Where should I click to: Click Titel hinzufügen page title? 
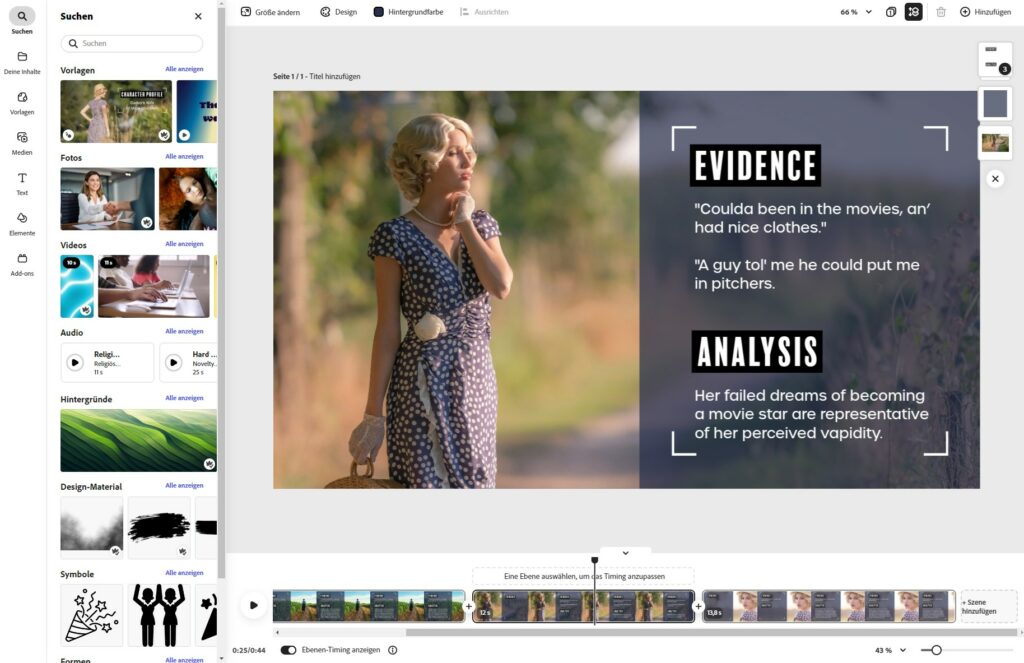[334, 76]
